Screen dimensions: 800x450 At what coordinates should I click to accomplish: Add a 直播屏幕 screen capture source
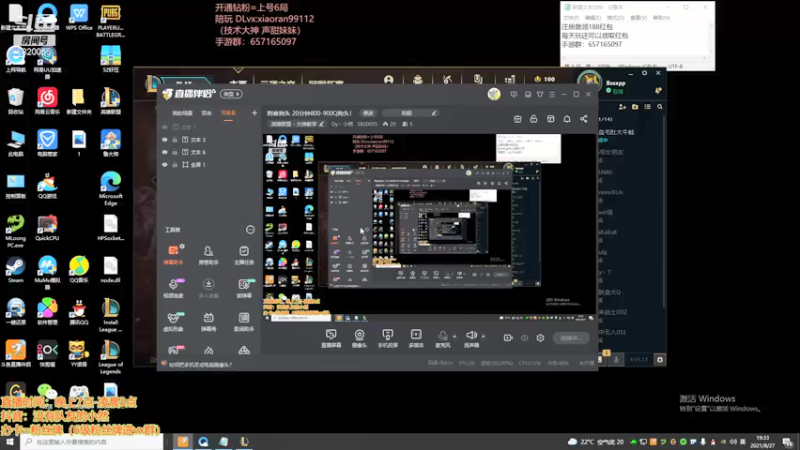331,338
